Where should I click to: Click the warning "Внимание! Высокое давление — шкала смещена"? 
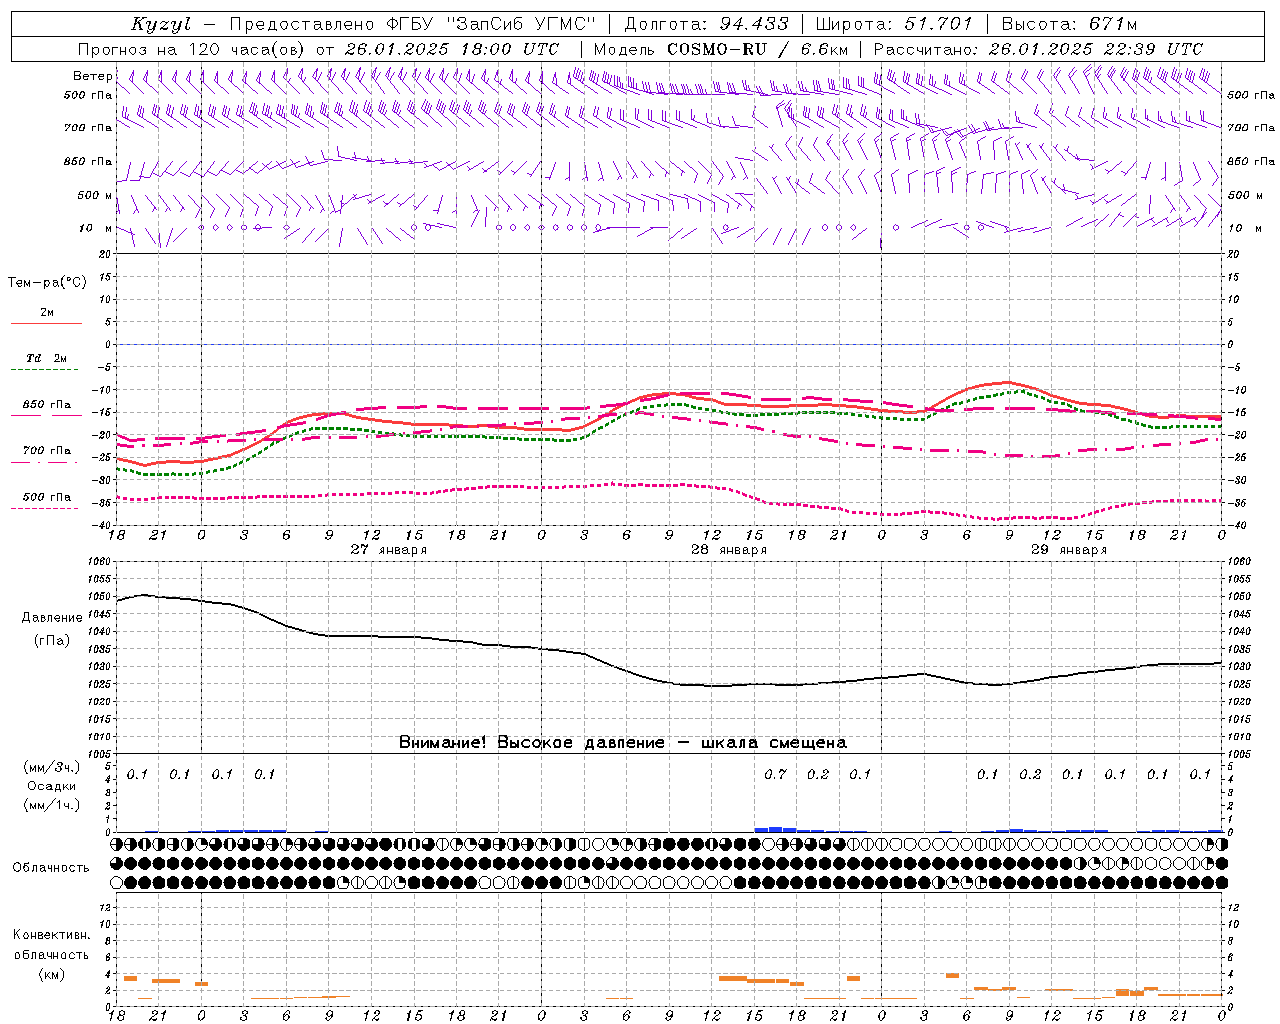pos(623,742)
